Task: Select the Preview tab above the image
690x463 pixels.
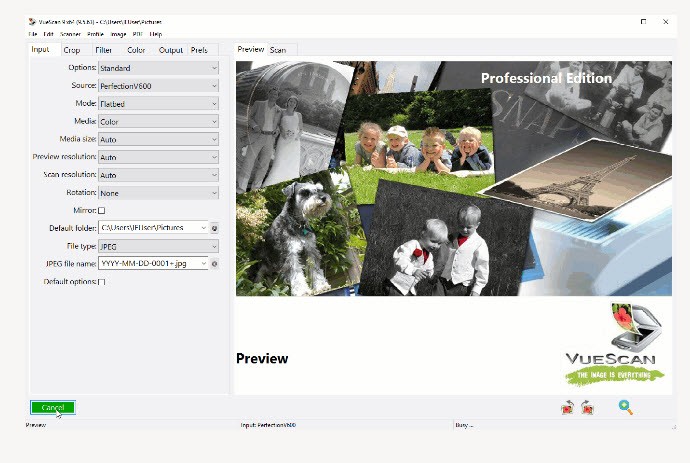Action: point(251,49)
